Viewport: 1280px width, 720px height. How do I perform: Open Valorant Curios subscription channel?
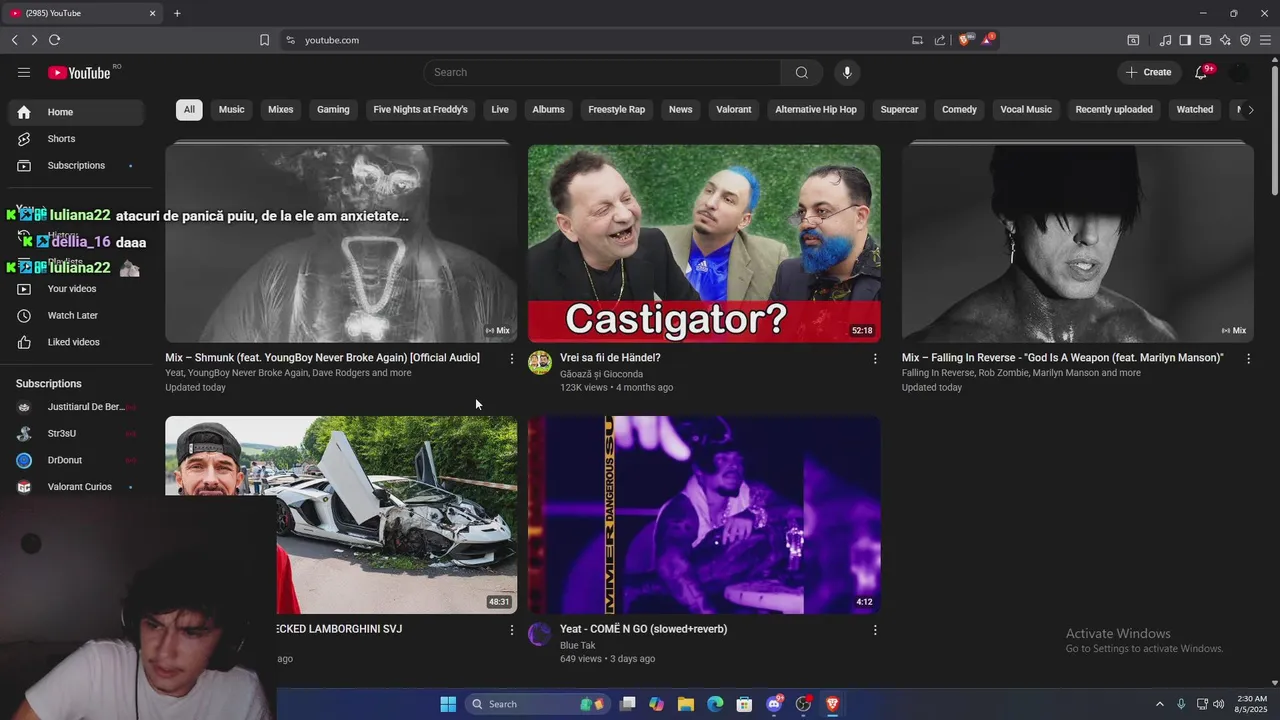[76, 487]
